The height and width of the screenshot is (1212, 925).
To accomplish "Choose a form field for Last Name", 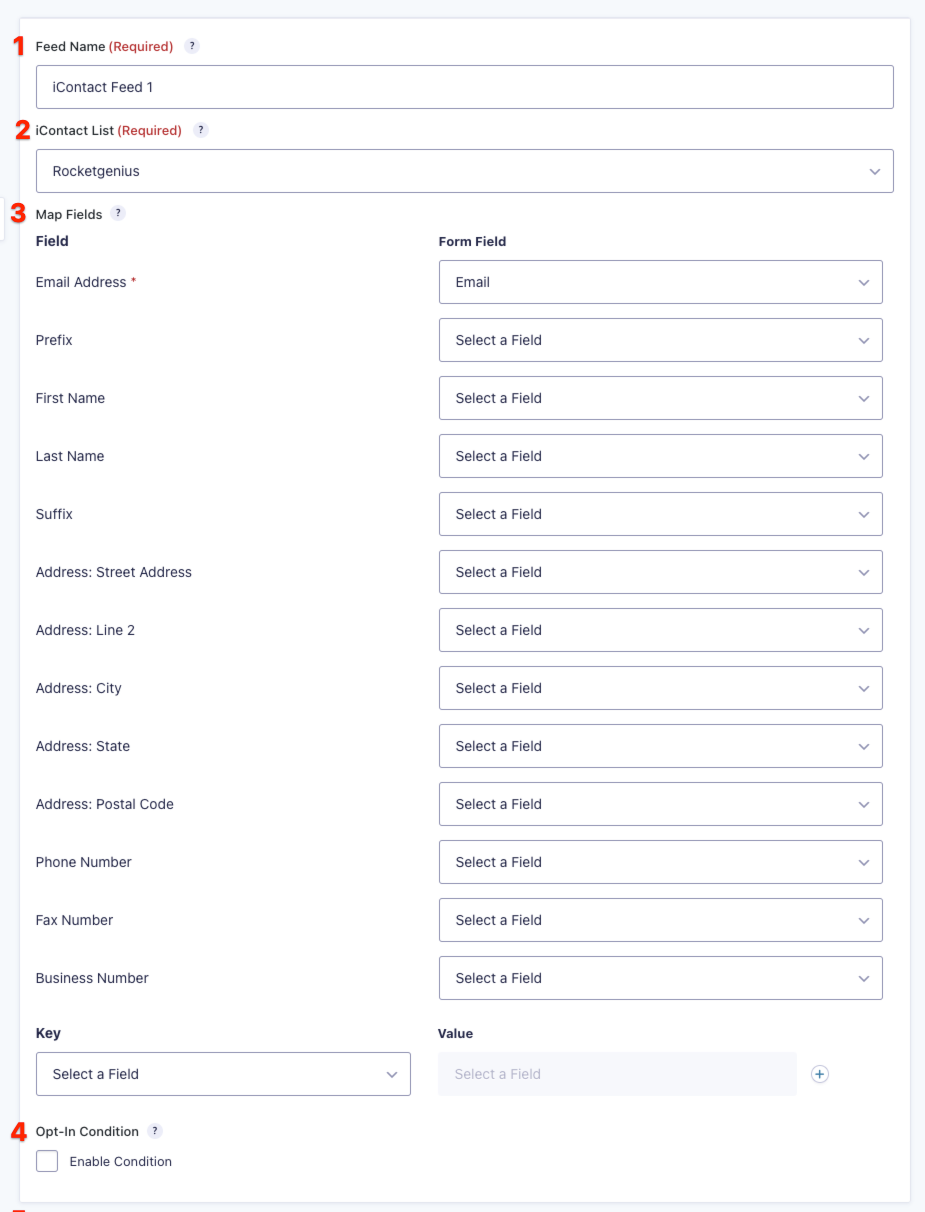I will [660, 456].
